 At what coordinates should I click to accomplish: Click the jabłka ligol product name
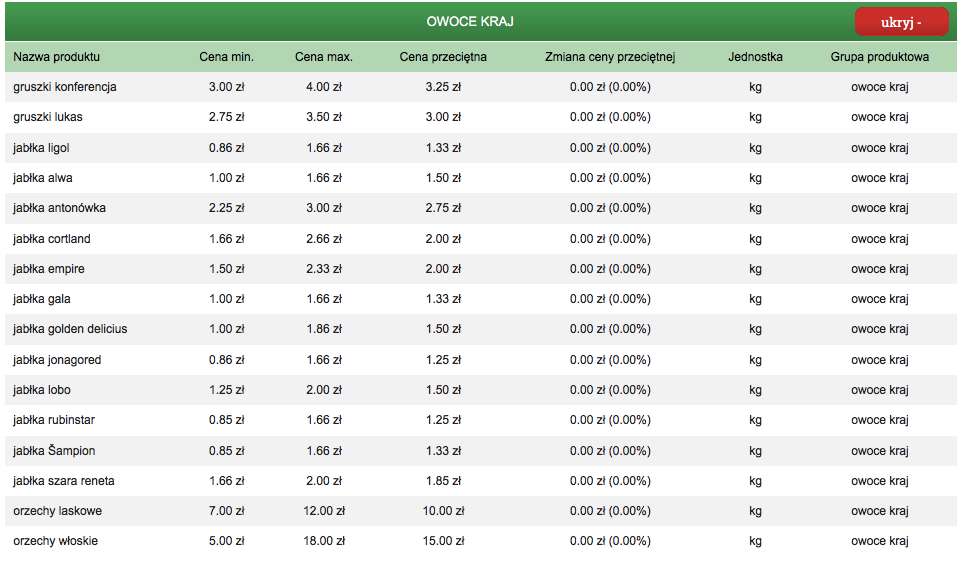pos(41,148)
